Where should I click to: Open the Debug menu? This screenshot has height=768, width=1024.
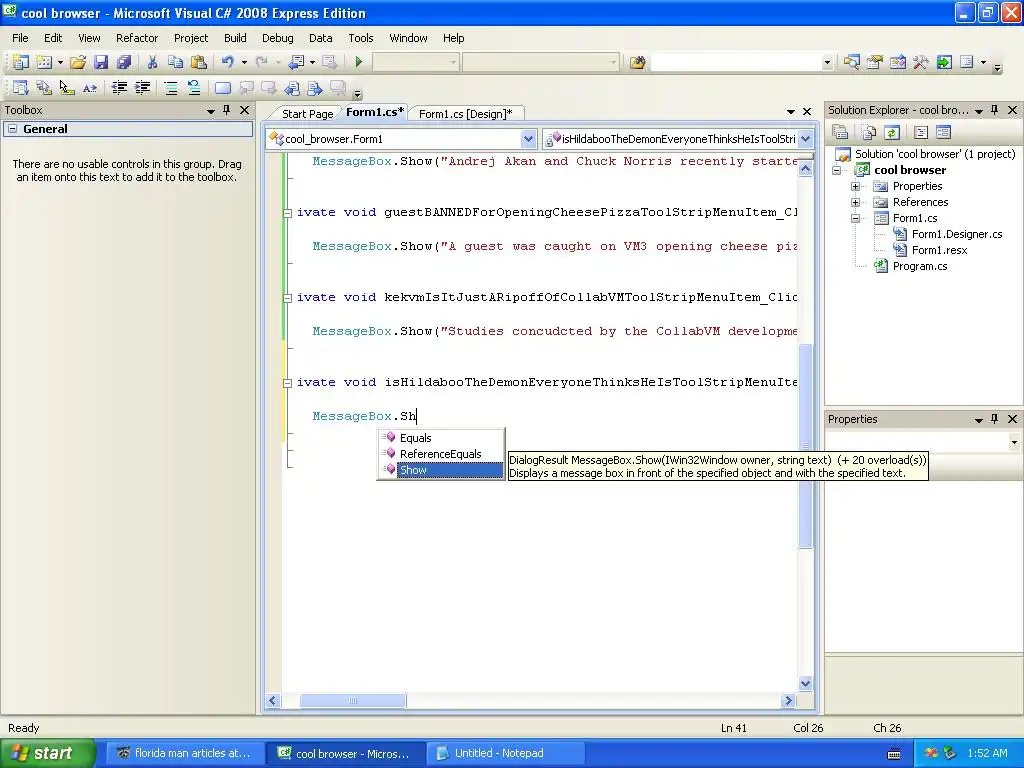coord(278,38)
